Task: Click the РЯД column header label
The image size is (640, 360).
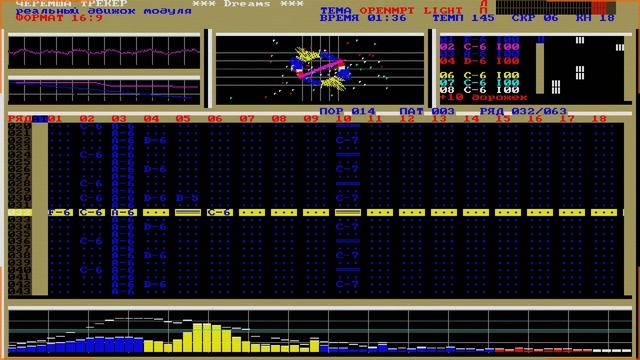Action: pyautogui.click(x=20, y=119)
